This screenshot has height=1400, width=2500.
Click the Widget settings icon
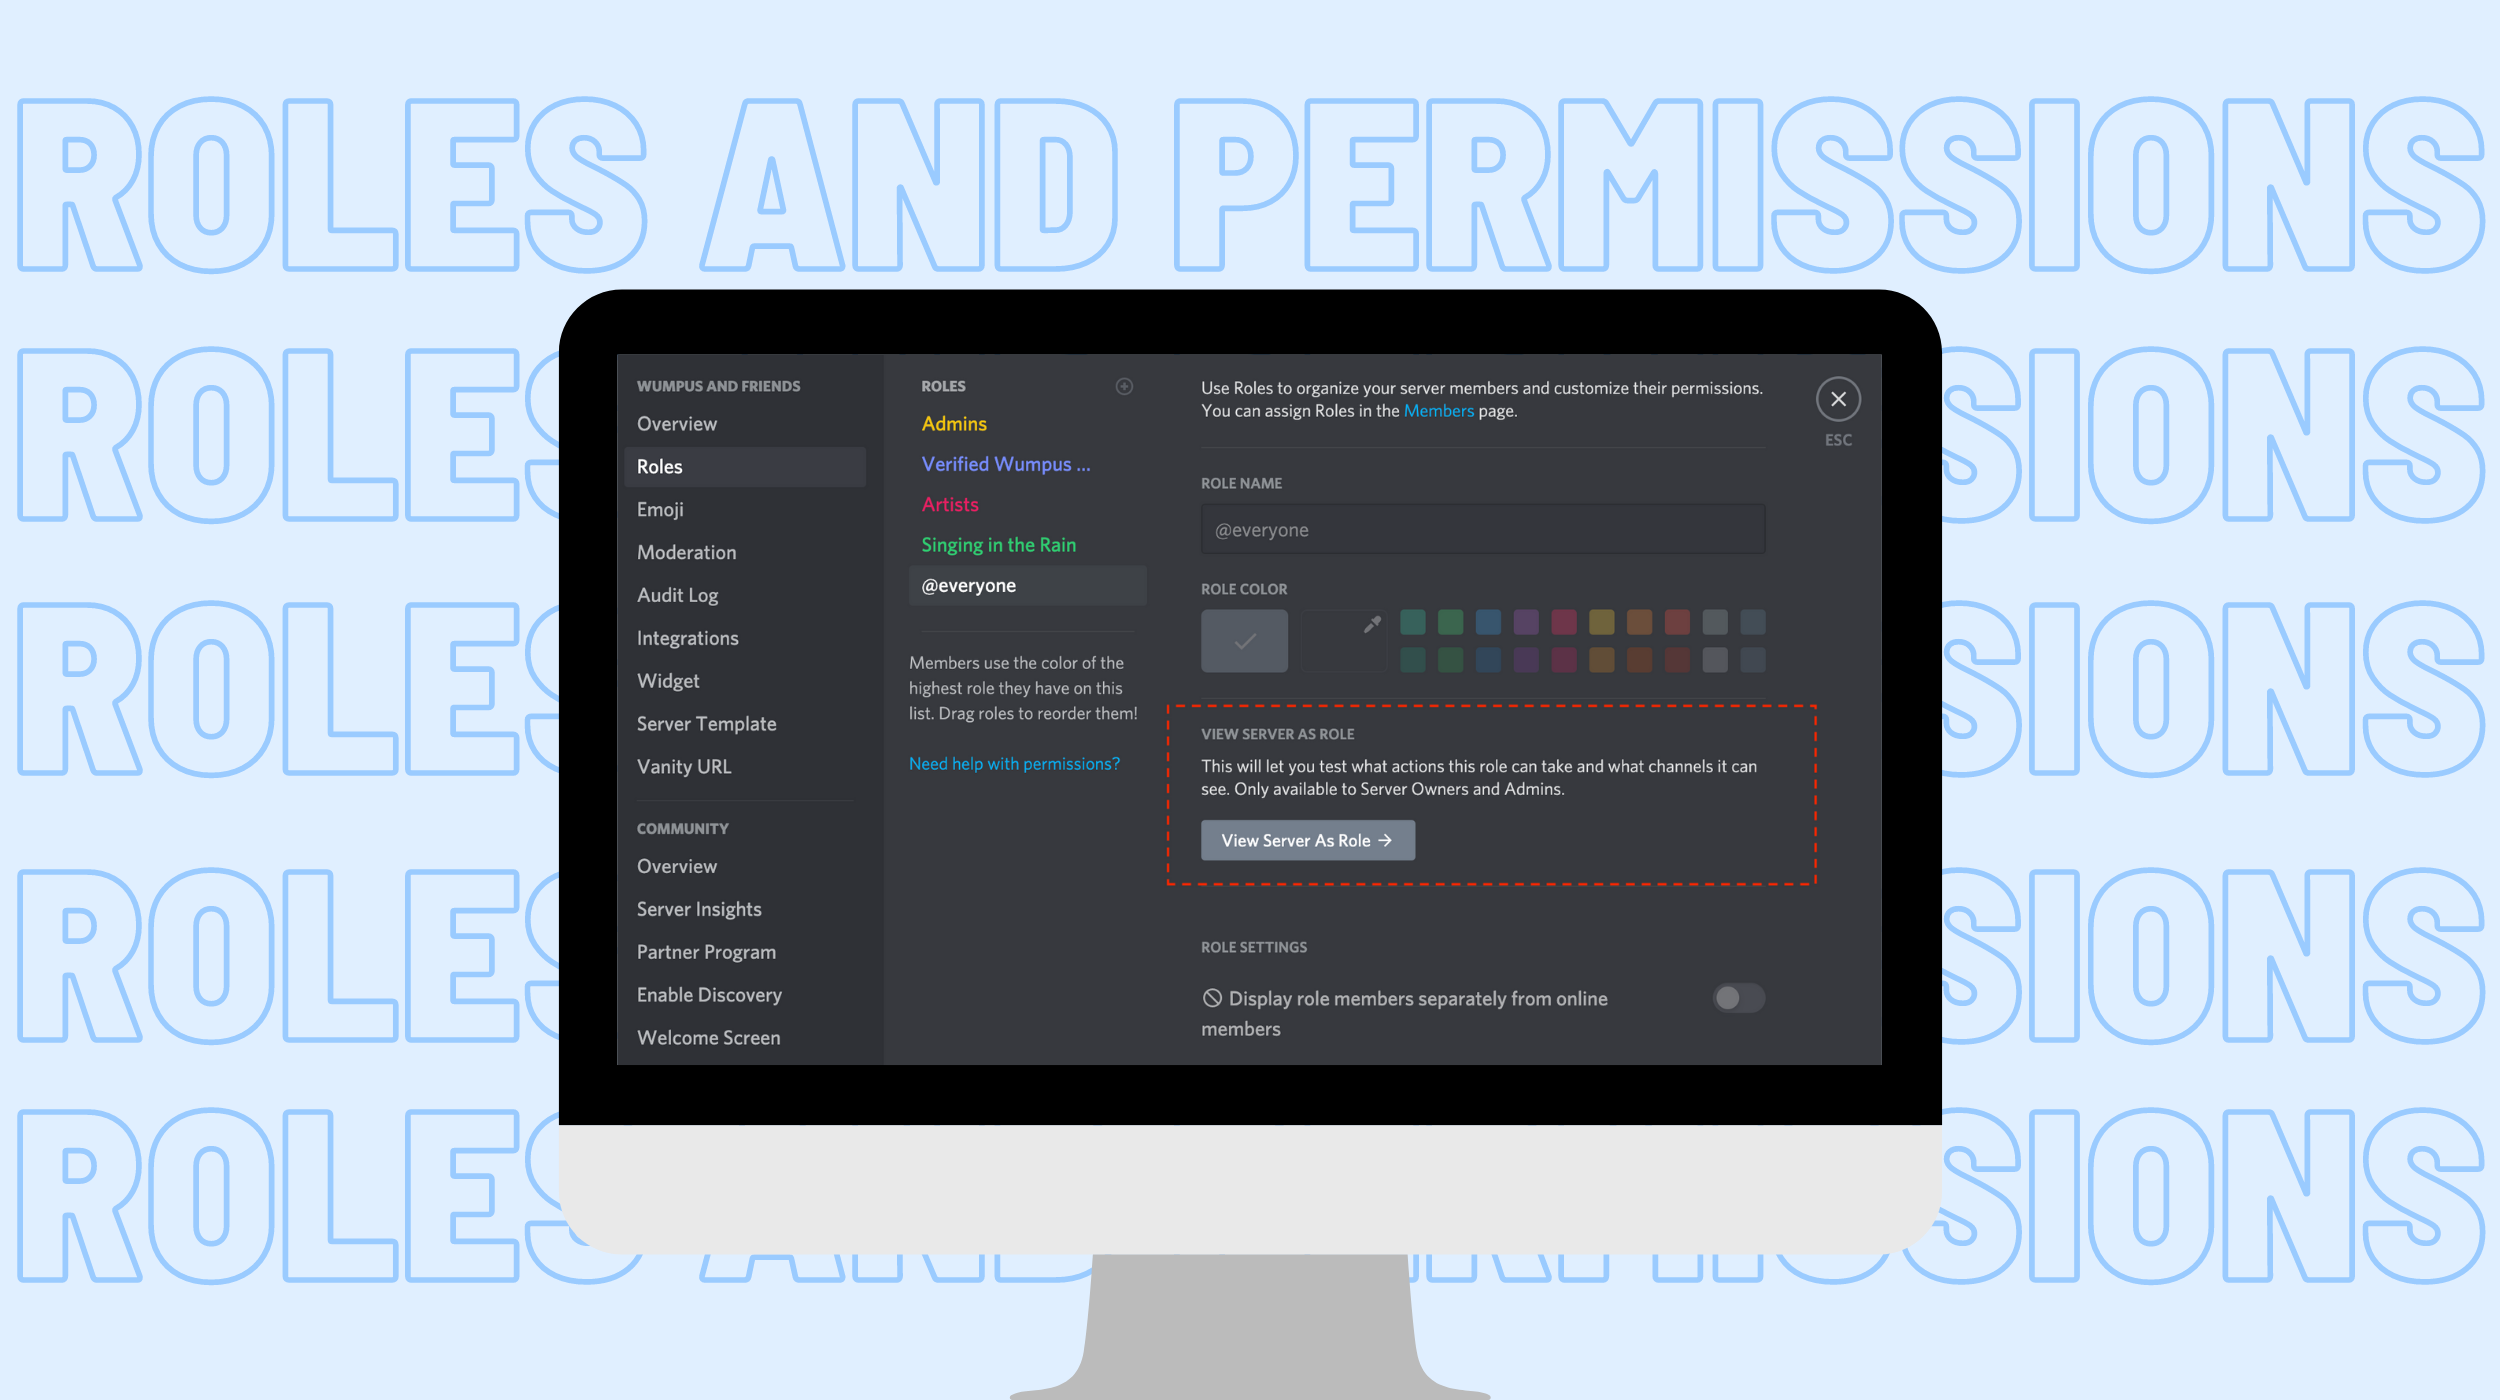pos(668,680)
